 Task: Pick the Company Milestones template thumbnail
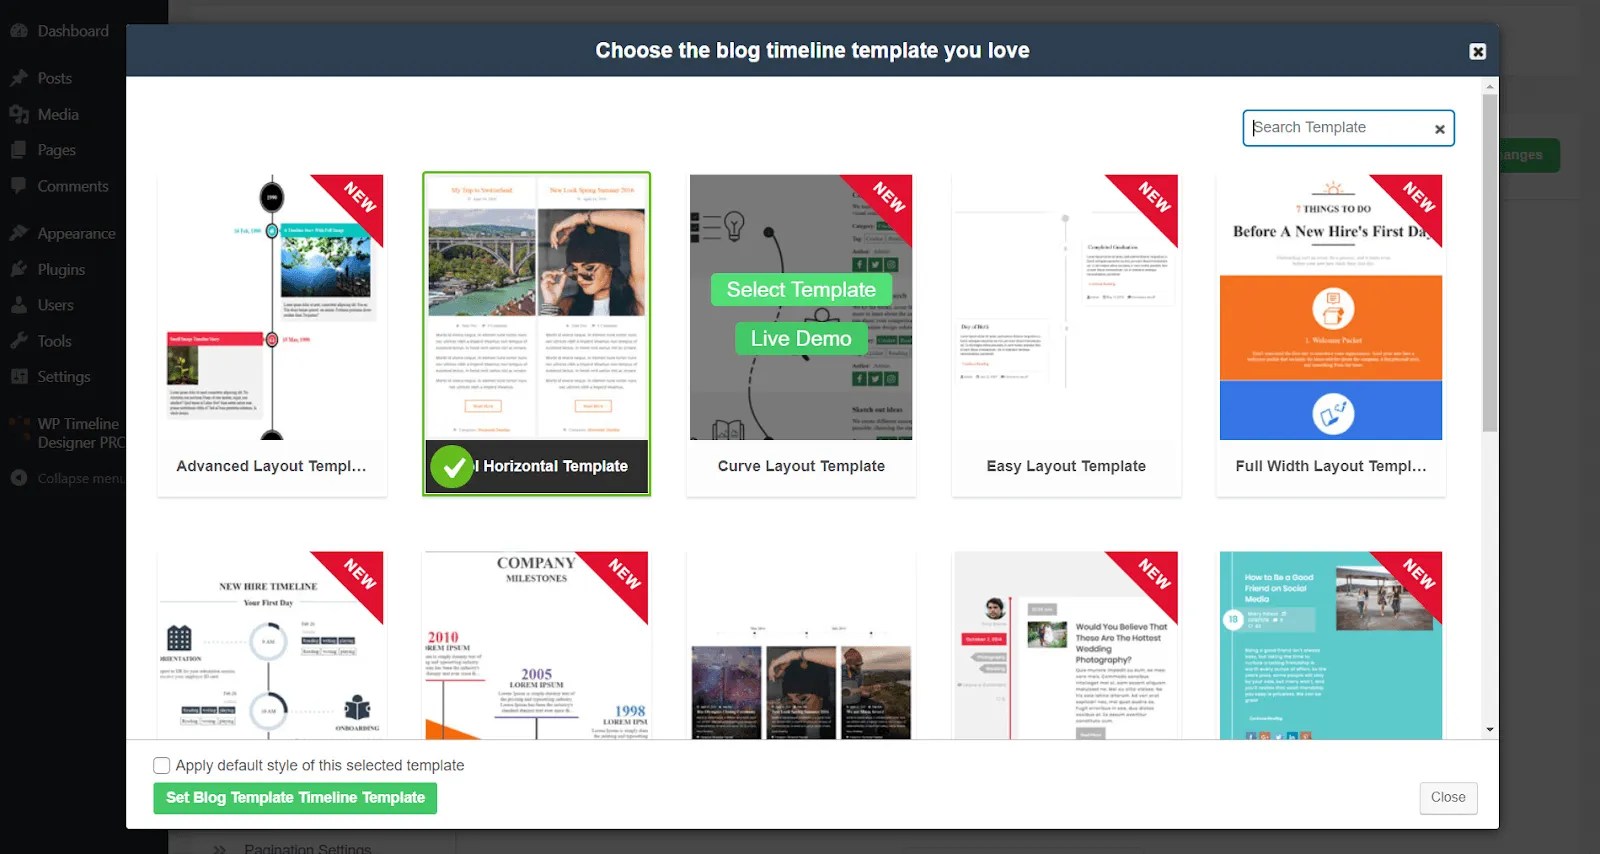(x=536, y=645)
